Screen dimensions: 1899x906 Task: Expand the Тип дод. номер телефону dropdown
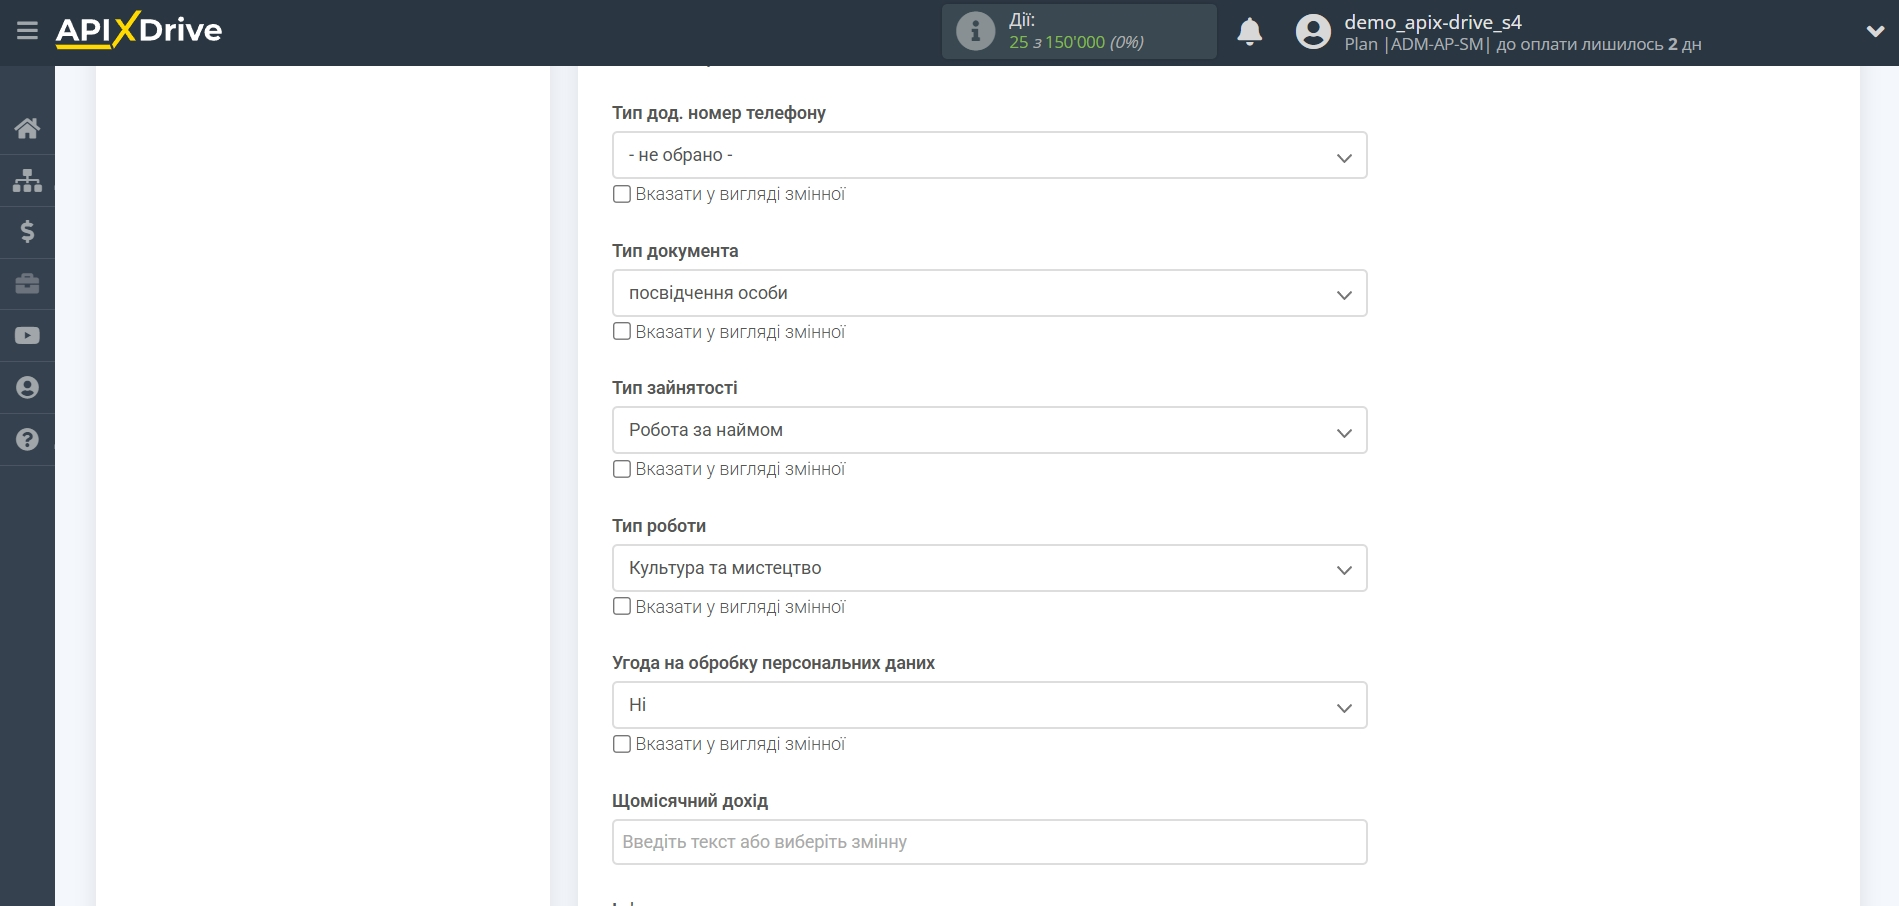pos(989,156)
